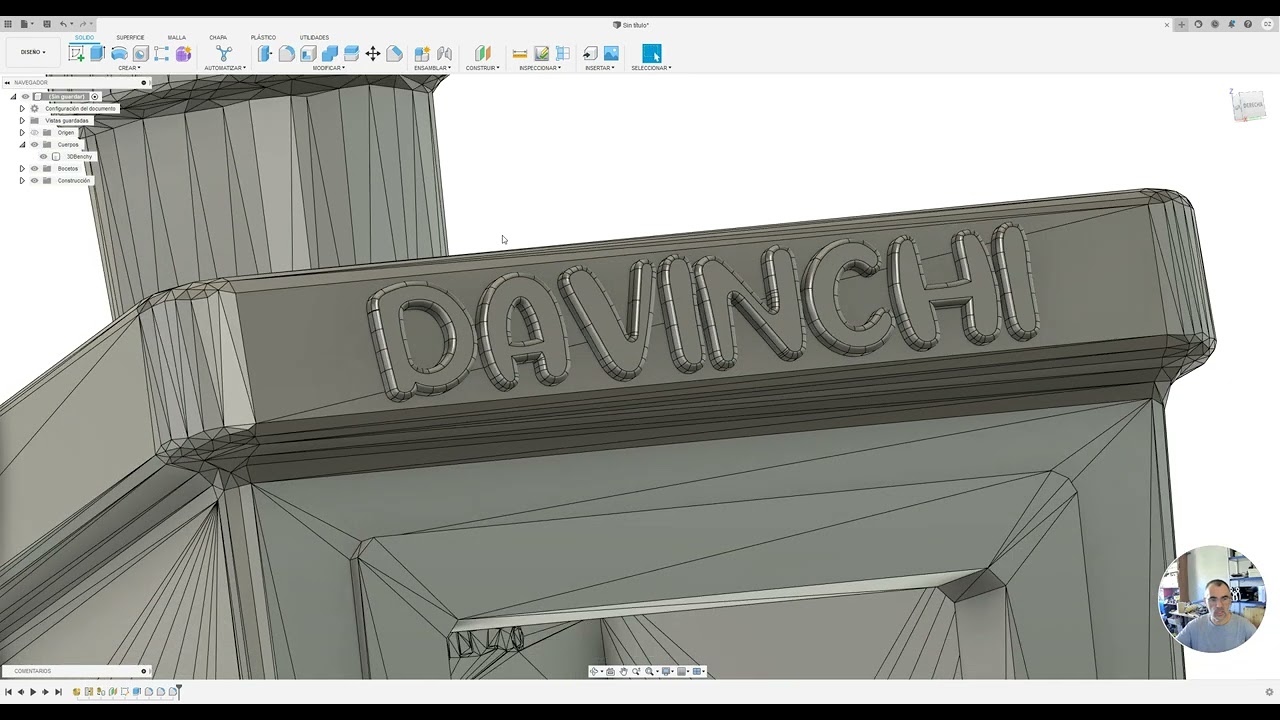This screenshot has height=720, width=1280.
Task: Hide the Bocetos folder
Action: (x=34, y=169)
